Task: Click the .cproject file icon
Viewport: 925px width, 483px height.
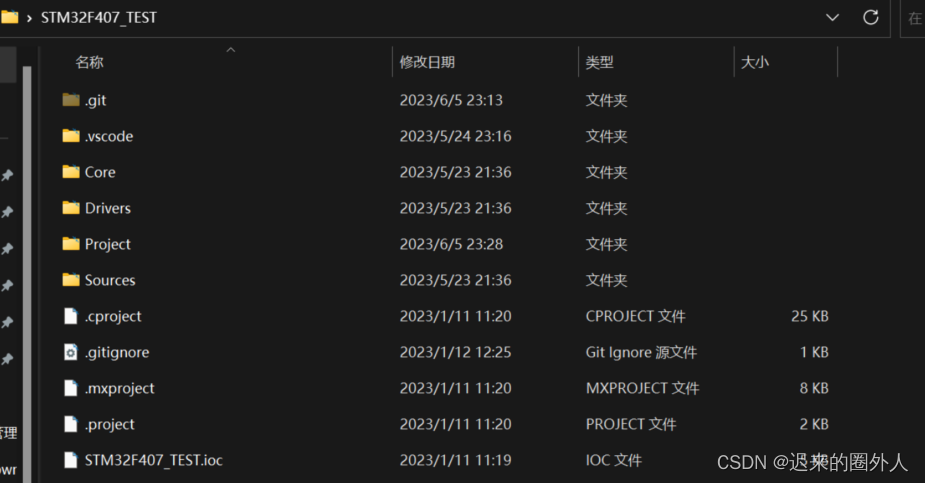Action: click(71, 316)
